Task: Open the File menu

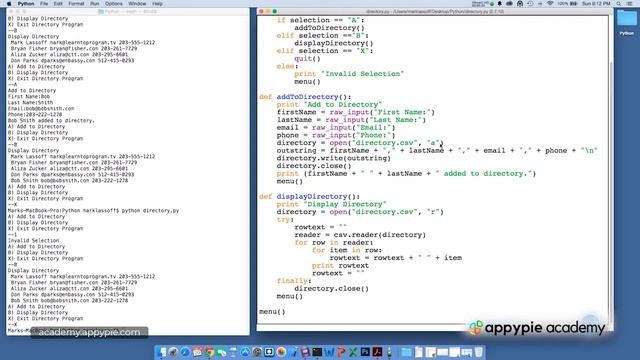Action: pos(44,4)
